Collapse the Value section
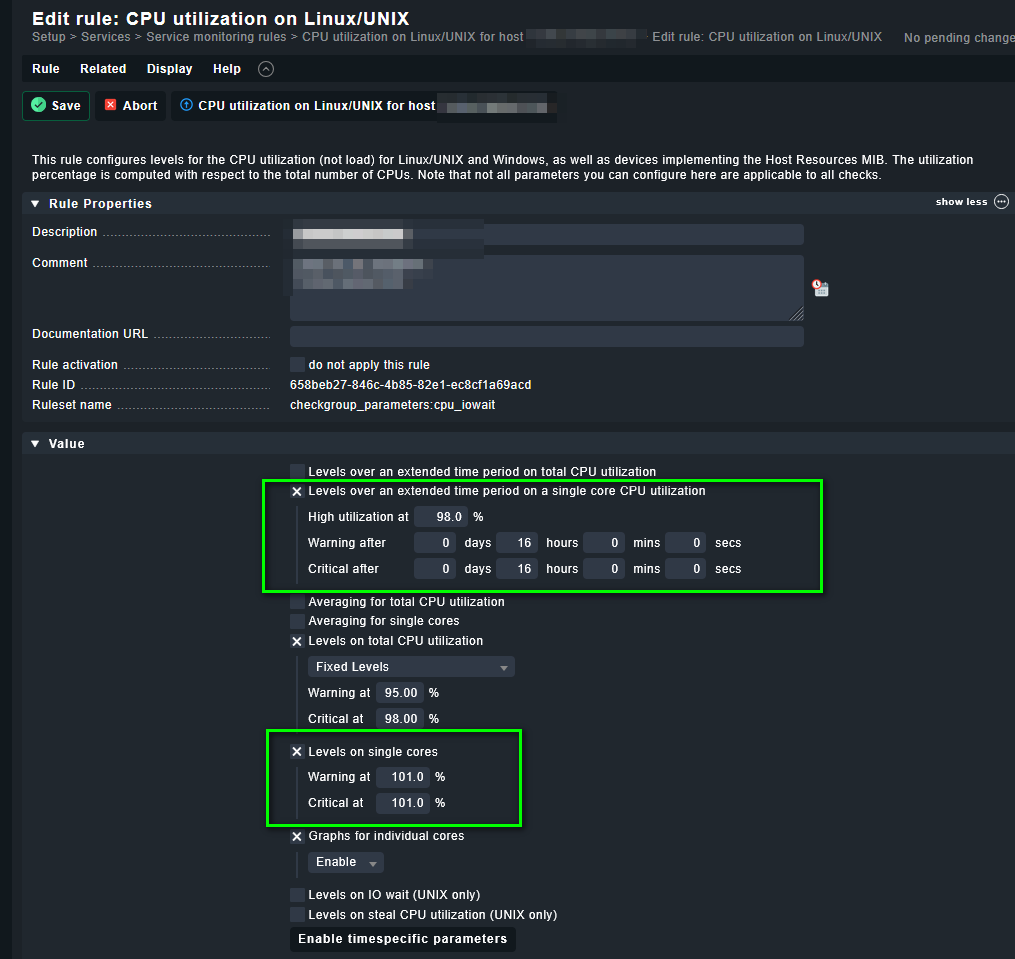The height and width of the screenshot is (959, 1015). point(36,444)
